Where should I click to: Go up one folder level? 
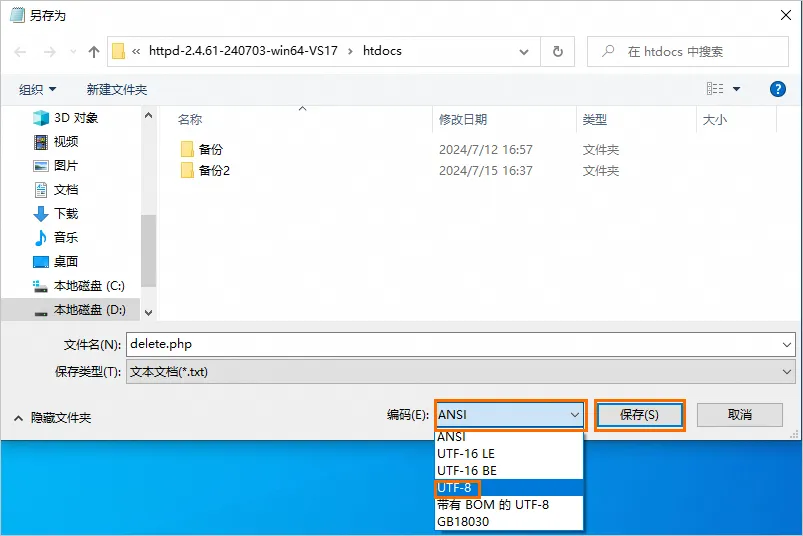[x=94, y=52]
